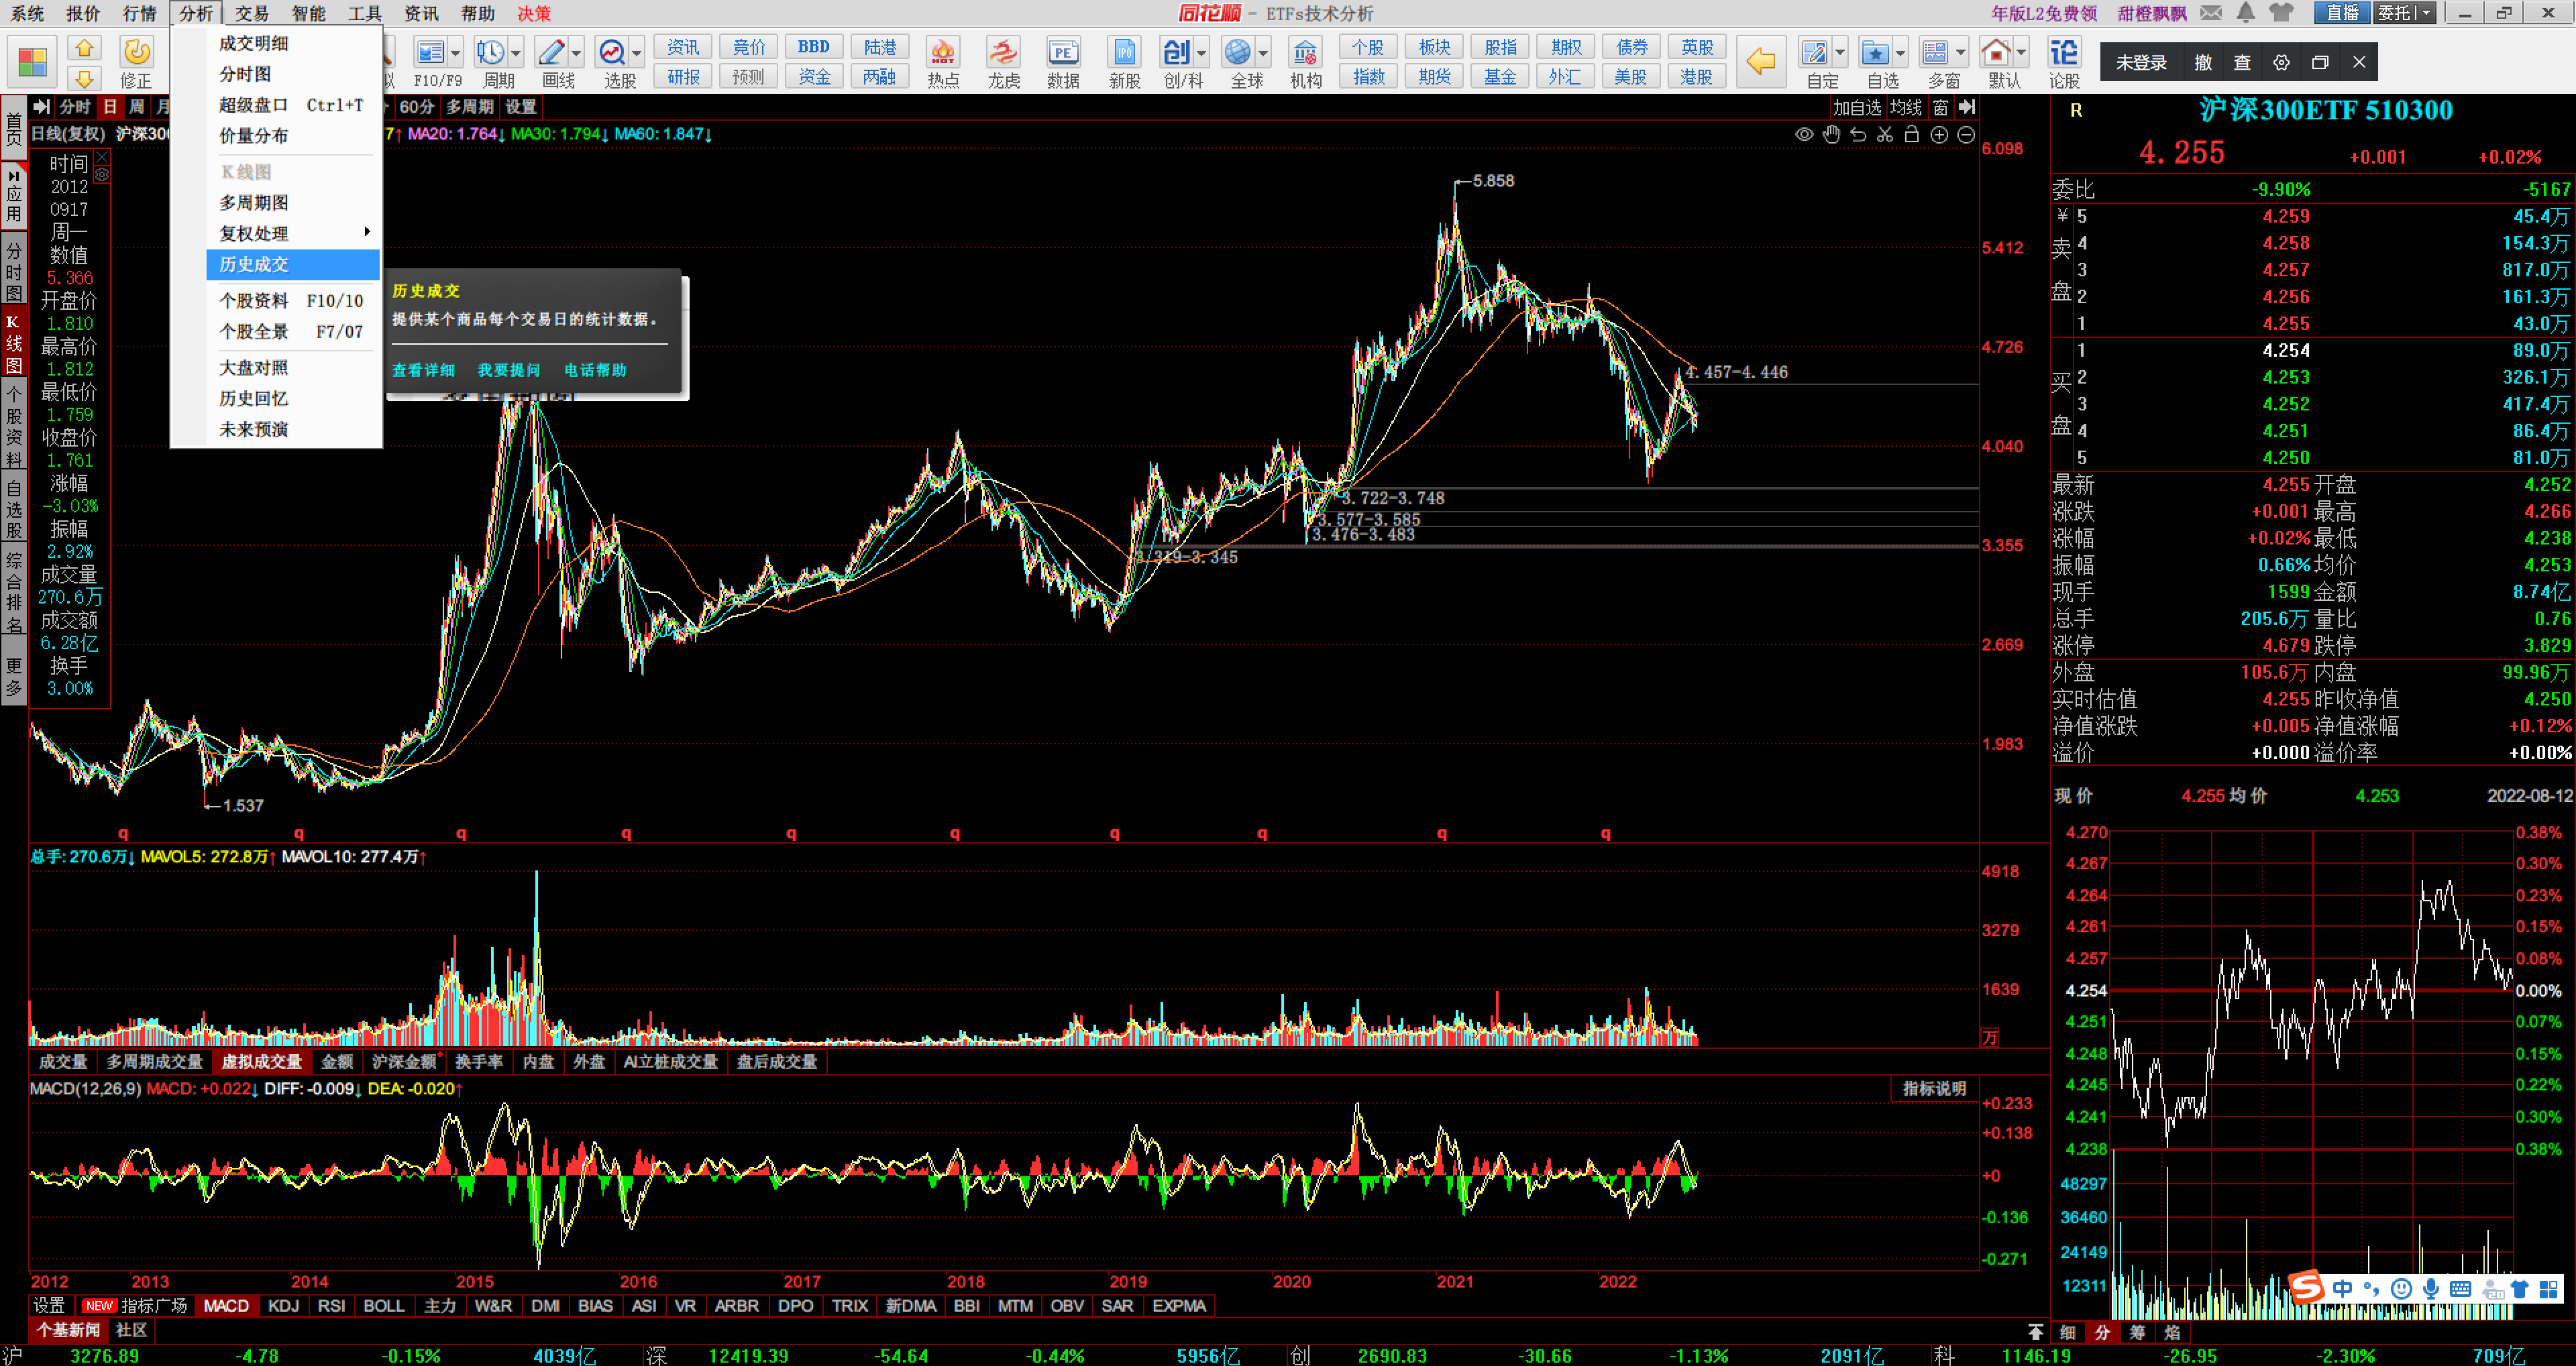
Task: Switch to the KDJ indicator tab
Action: coord(283,1305)
